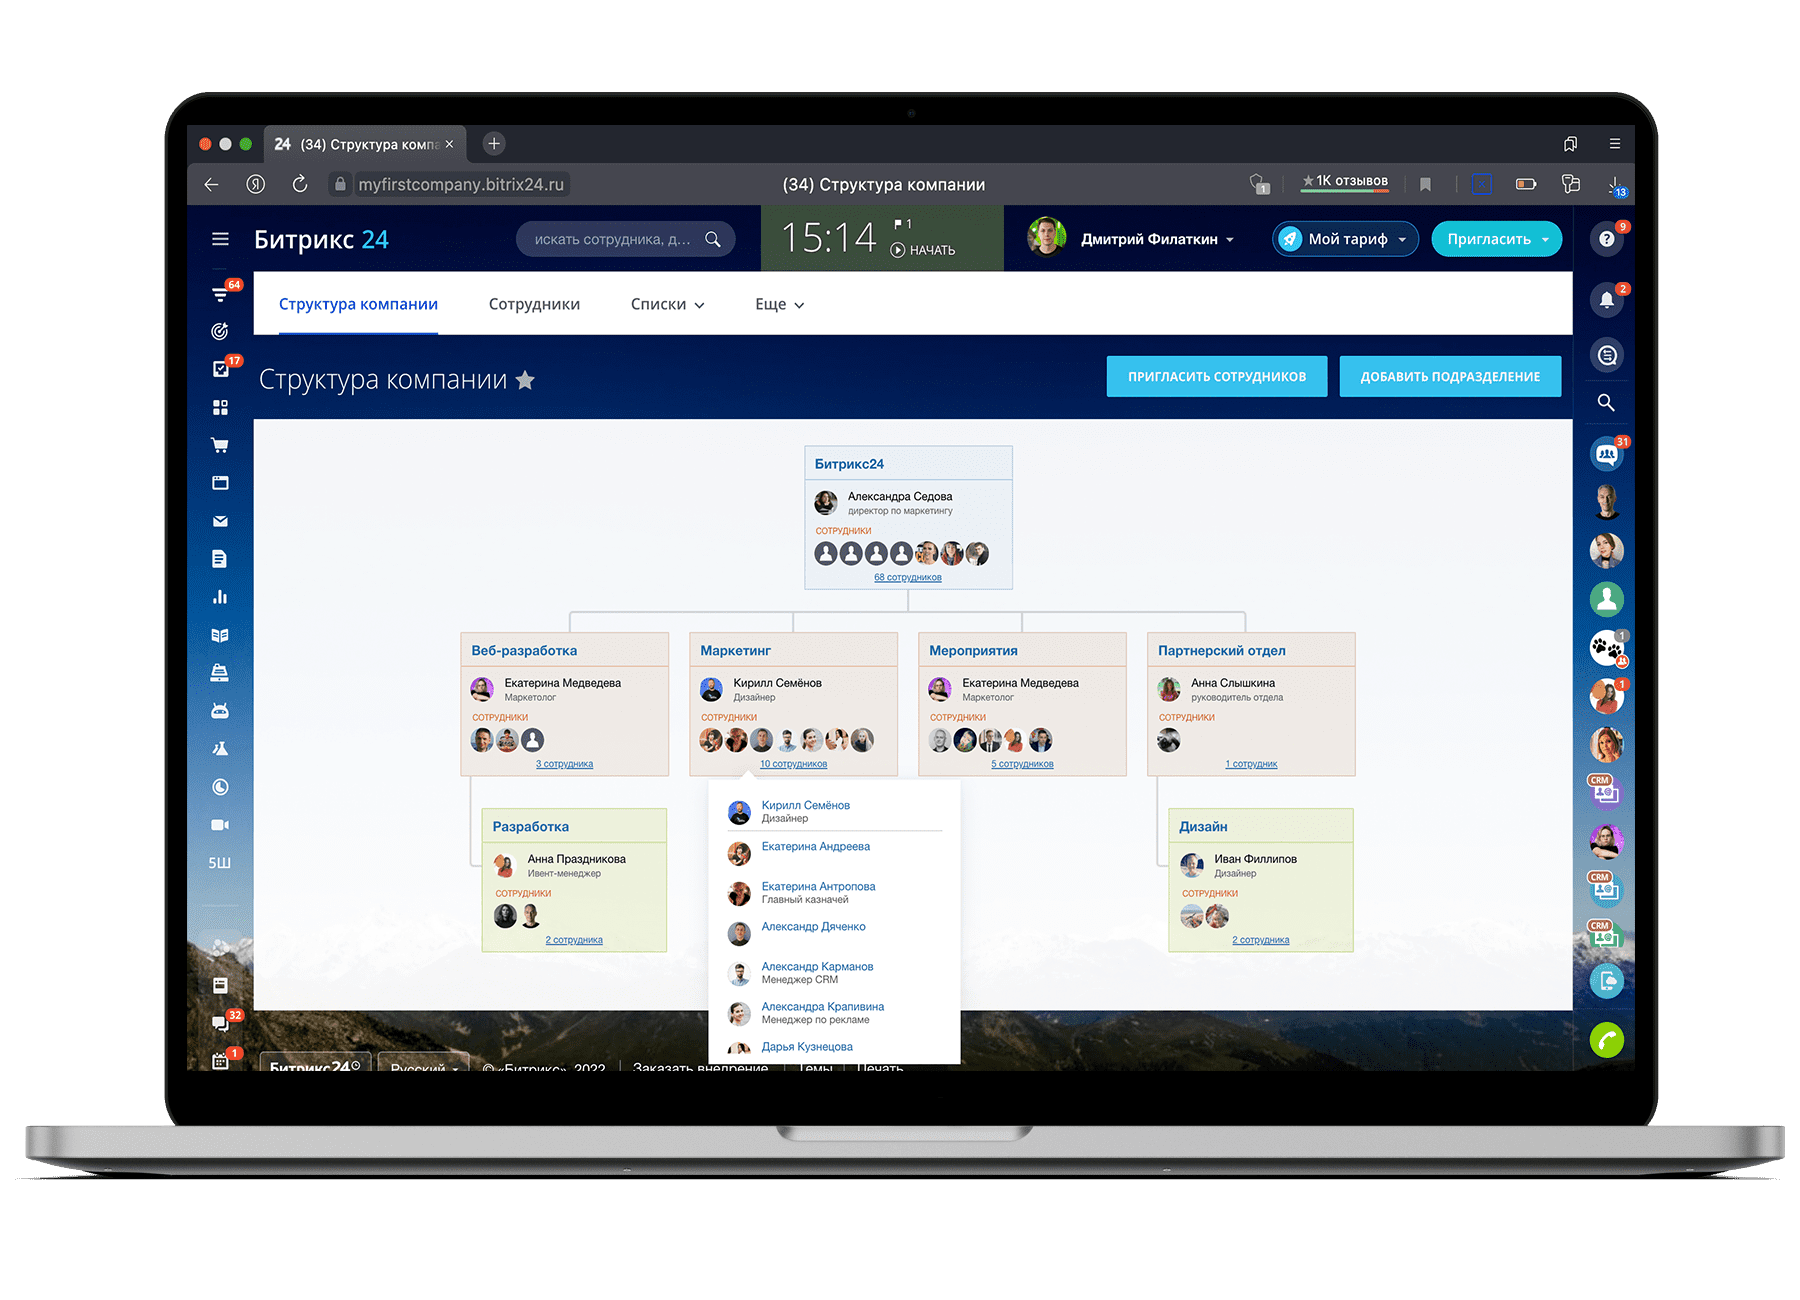Click the search employee input field
This screenshot has height=1300, width=1800.
click(x=625, y=239)
